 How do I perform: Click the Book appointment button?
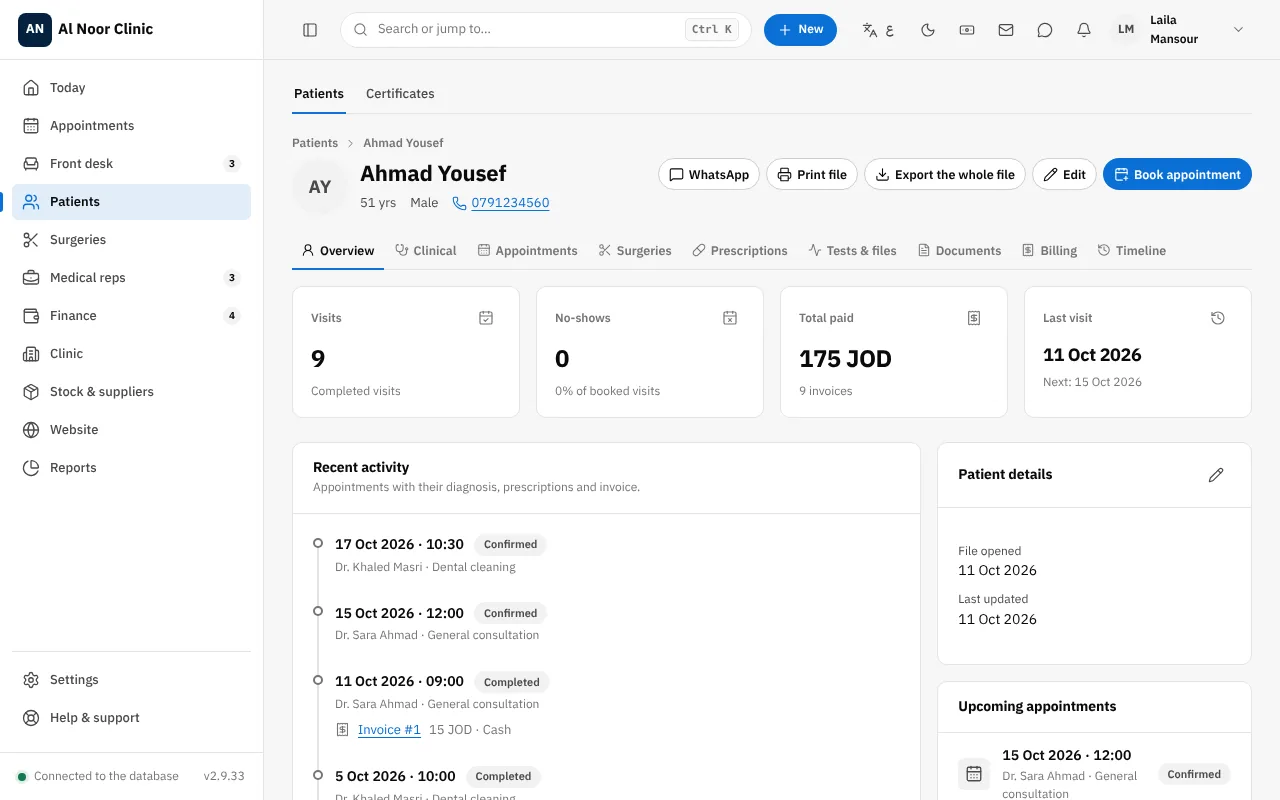[x=1177, y=175]
